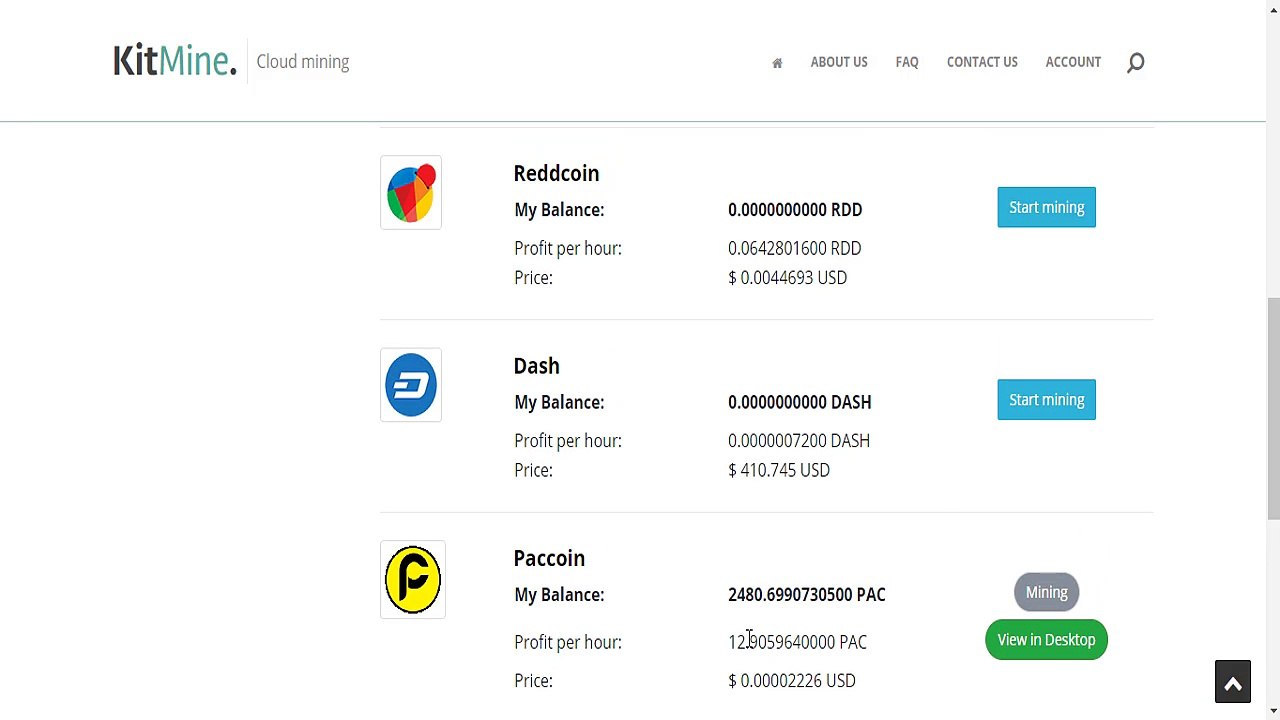Click the page vertical scrollbar thumb
1280x720 pixels.
[1273, 408]
